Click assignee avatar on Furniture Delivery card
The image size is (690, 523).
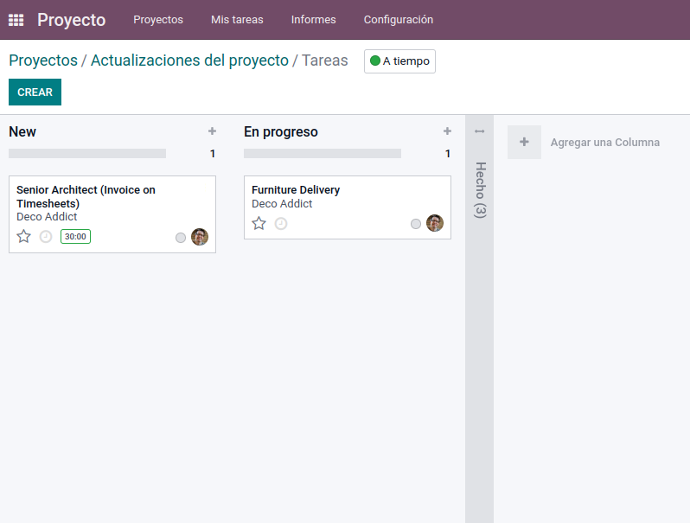pos(435,223)
